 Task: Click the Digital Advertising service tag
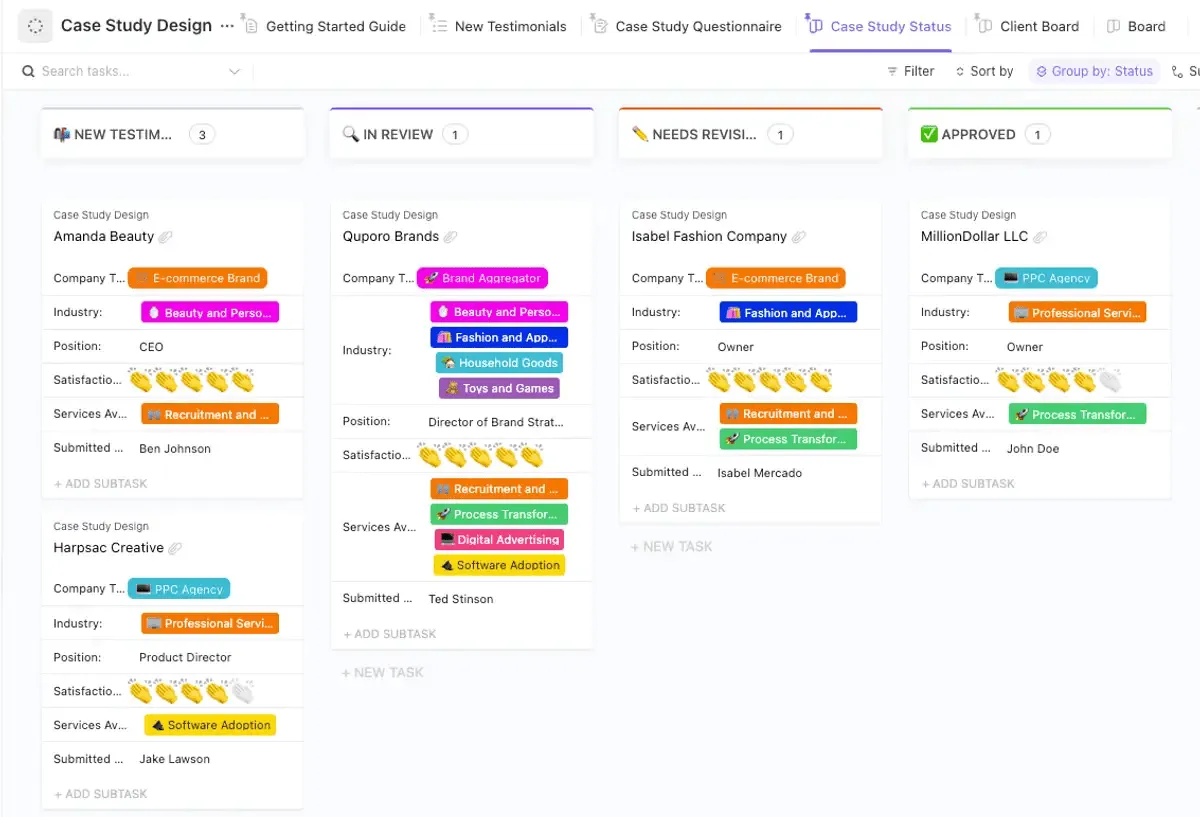(499, 539)
